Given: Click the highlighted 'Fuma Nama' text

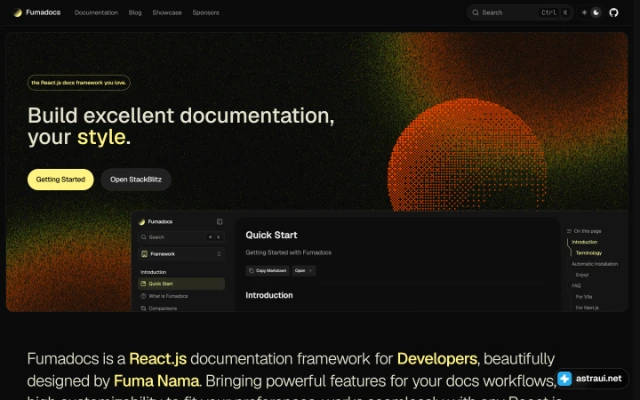Looking at the screenshot, I should [157, 381].
